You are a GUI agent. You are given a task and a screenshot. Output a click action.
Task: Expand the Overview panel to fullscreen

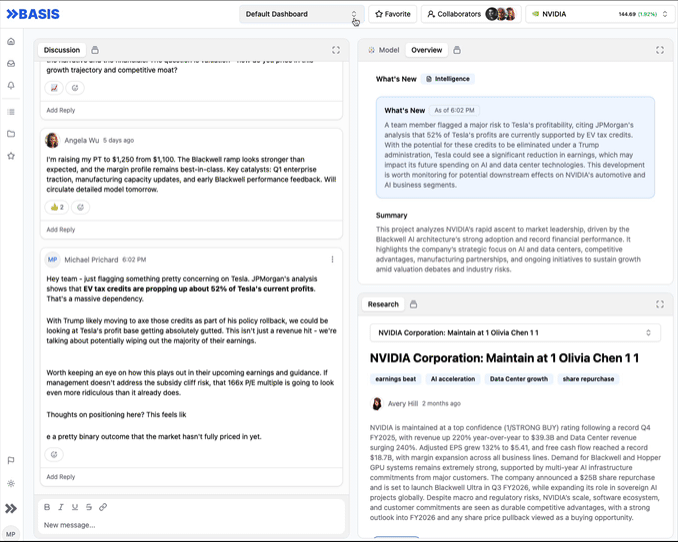pyautogui.click(x=660, y=50)
